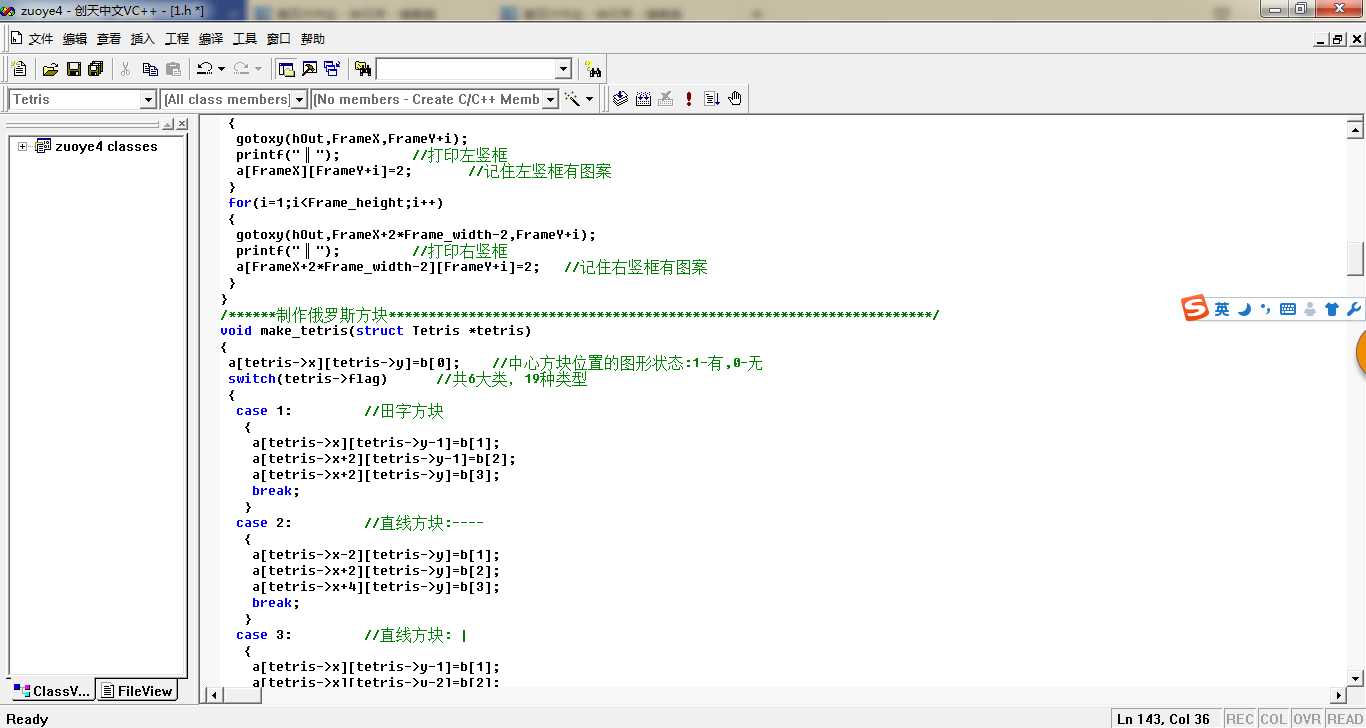
Task: Open the 插入 menu
Action: click(x=143, y=39)
